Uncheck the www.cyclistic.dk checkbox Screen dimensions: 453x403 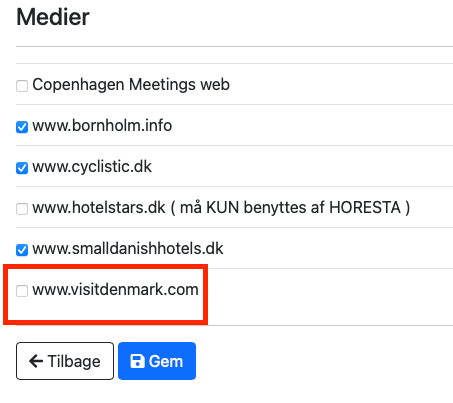click(22, 168)
